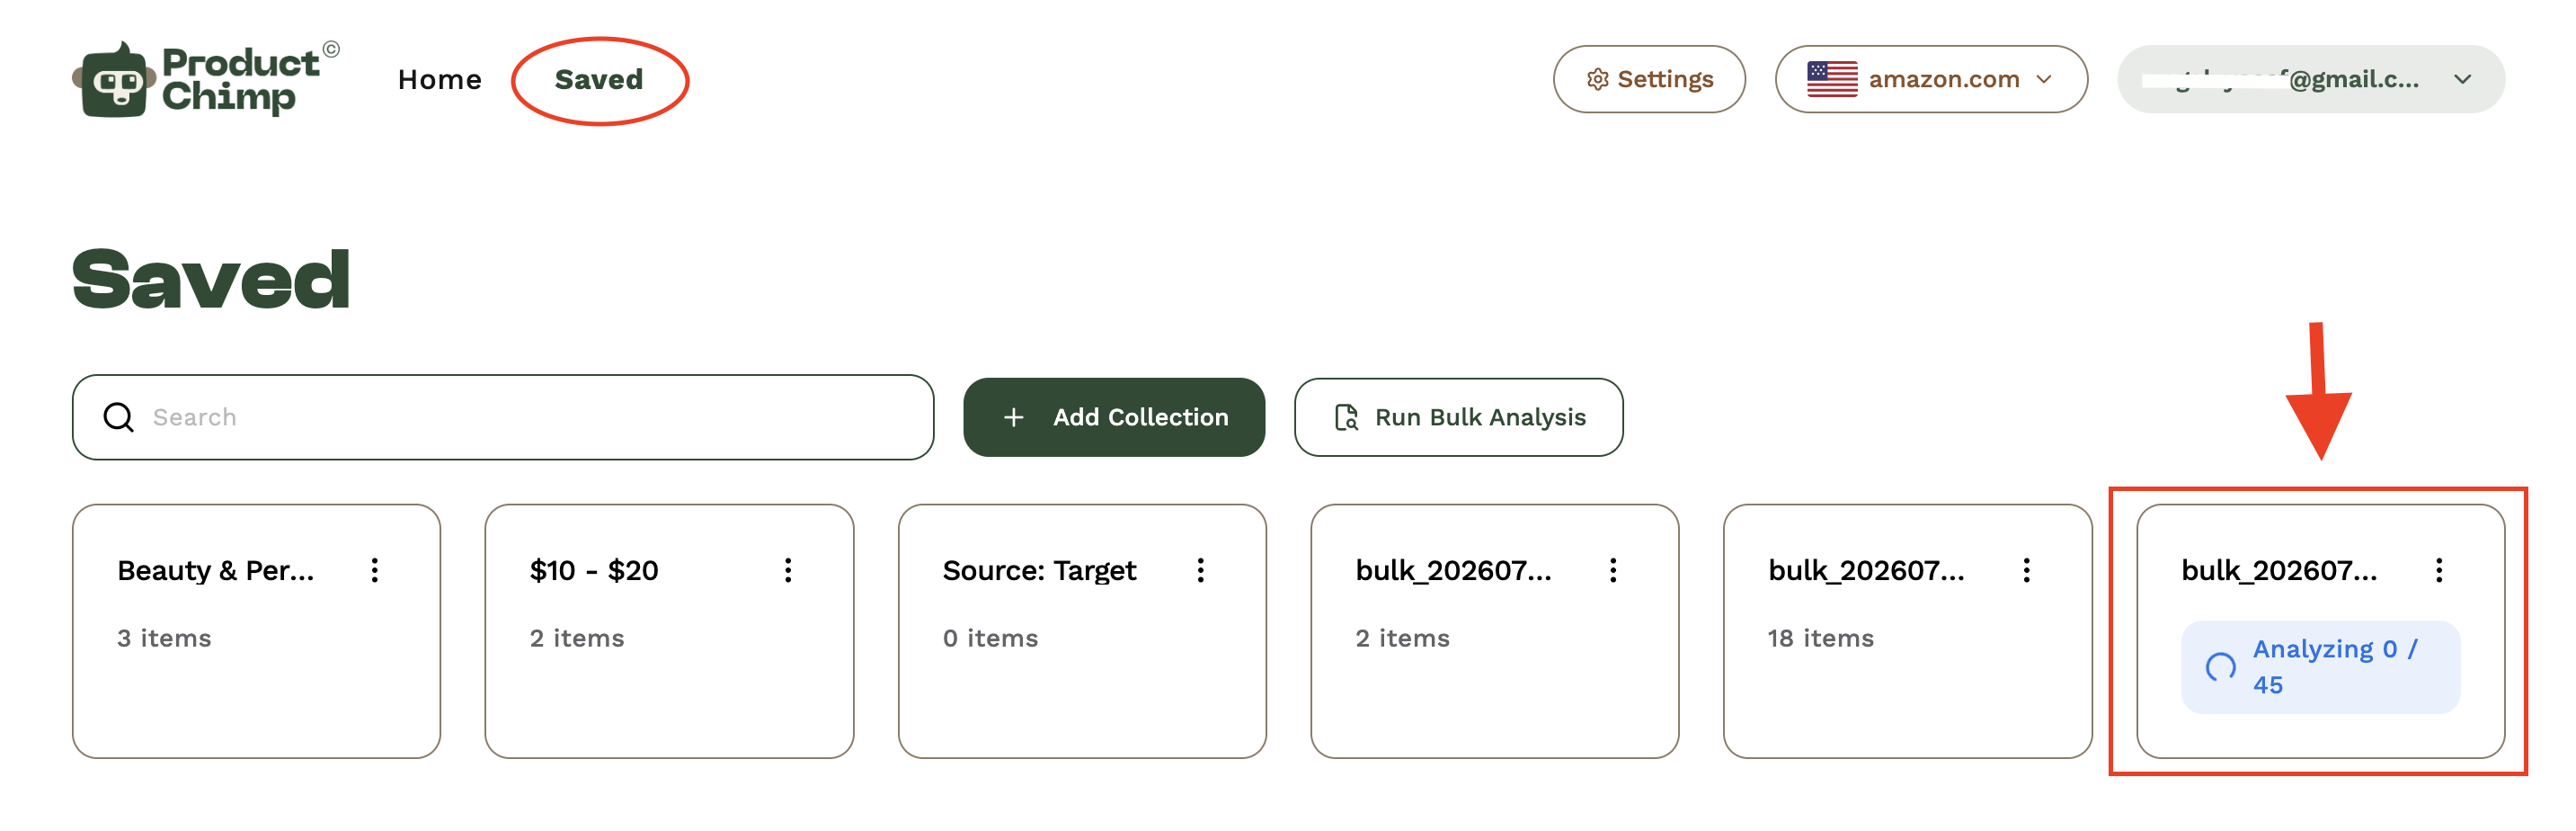The height and width of the screenshot is (831, 2576).
Task: Click the Add Collection button
Action: (x=1114, y=417)
